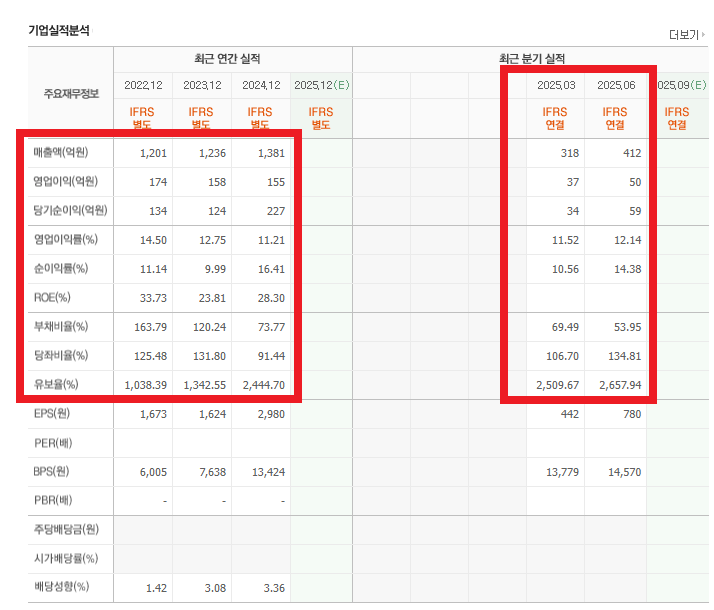Select the 2025.03 quarterly column header
The image size is (714, 610).
[555, 86]
